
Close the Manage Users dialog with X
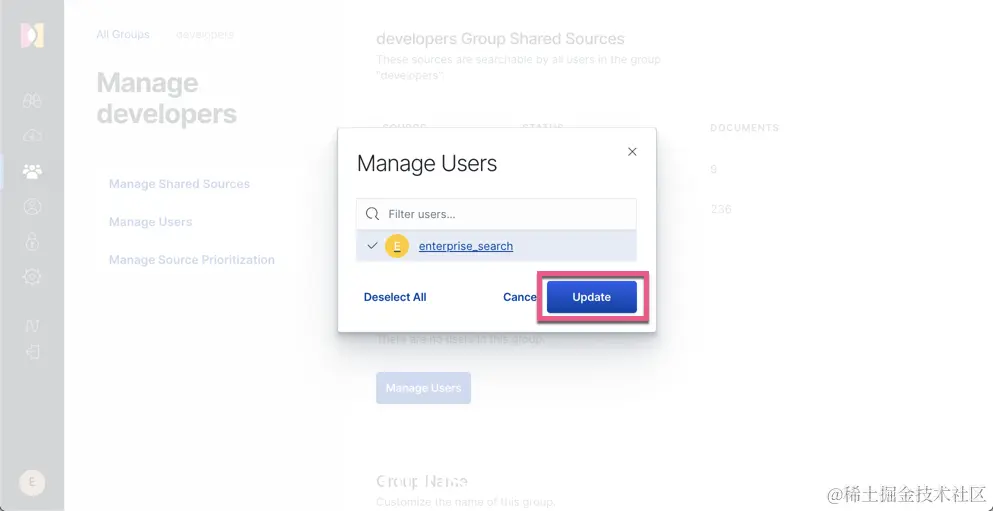(x=631, y=152)
